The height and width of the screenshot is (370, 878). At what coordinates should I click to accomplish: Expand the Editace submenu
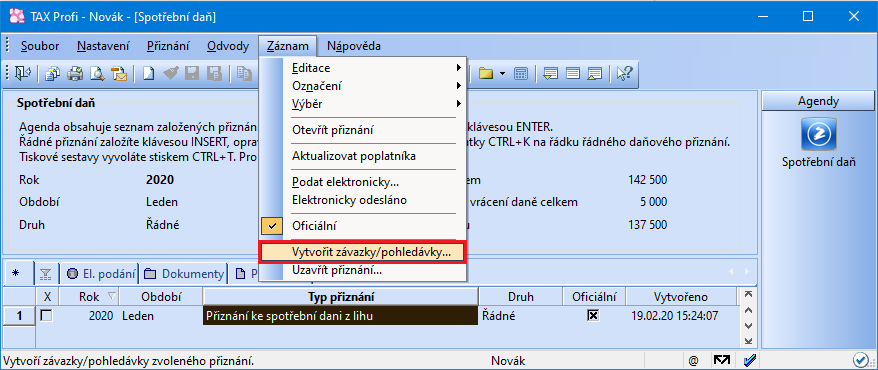(x=363, y=68)
